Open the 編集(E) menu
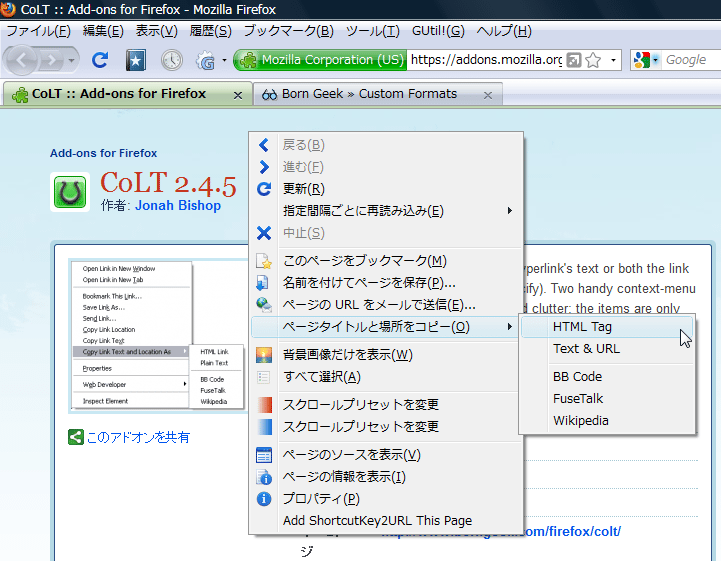The image size is (721, 561). (x=103, y=31)
